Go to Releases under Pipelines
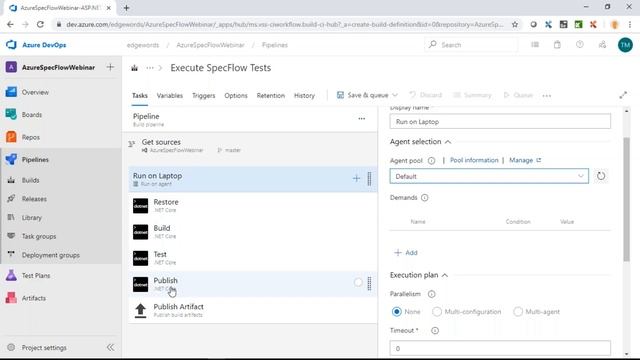 (34, 199)
